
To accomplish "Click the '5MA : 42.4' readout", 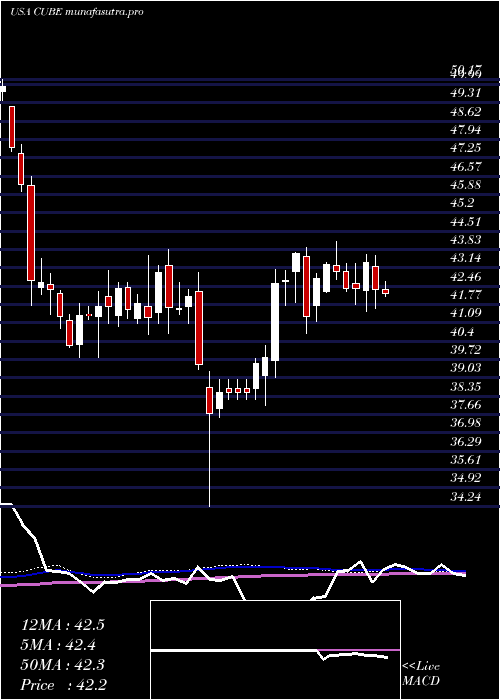I will point(58,645).
